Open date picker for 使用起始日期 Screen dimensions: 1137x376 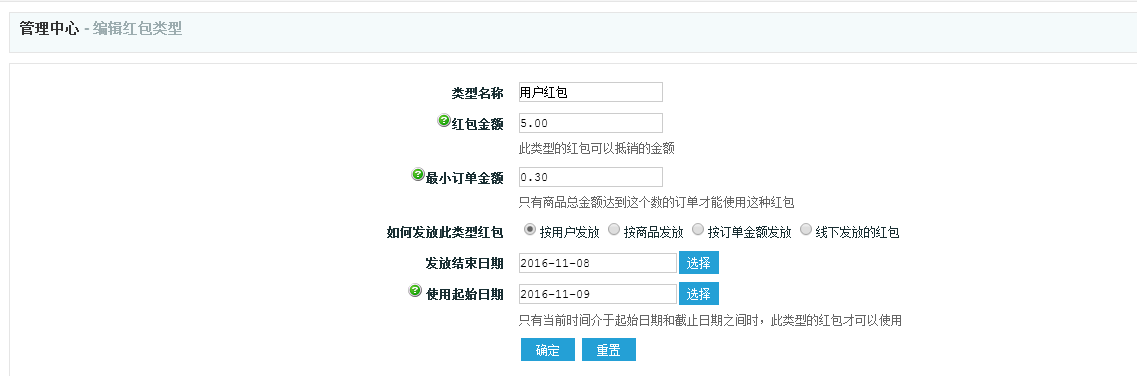[699, 293]
